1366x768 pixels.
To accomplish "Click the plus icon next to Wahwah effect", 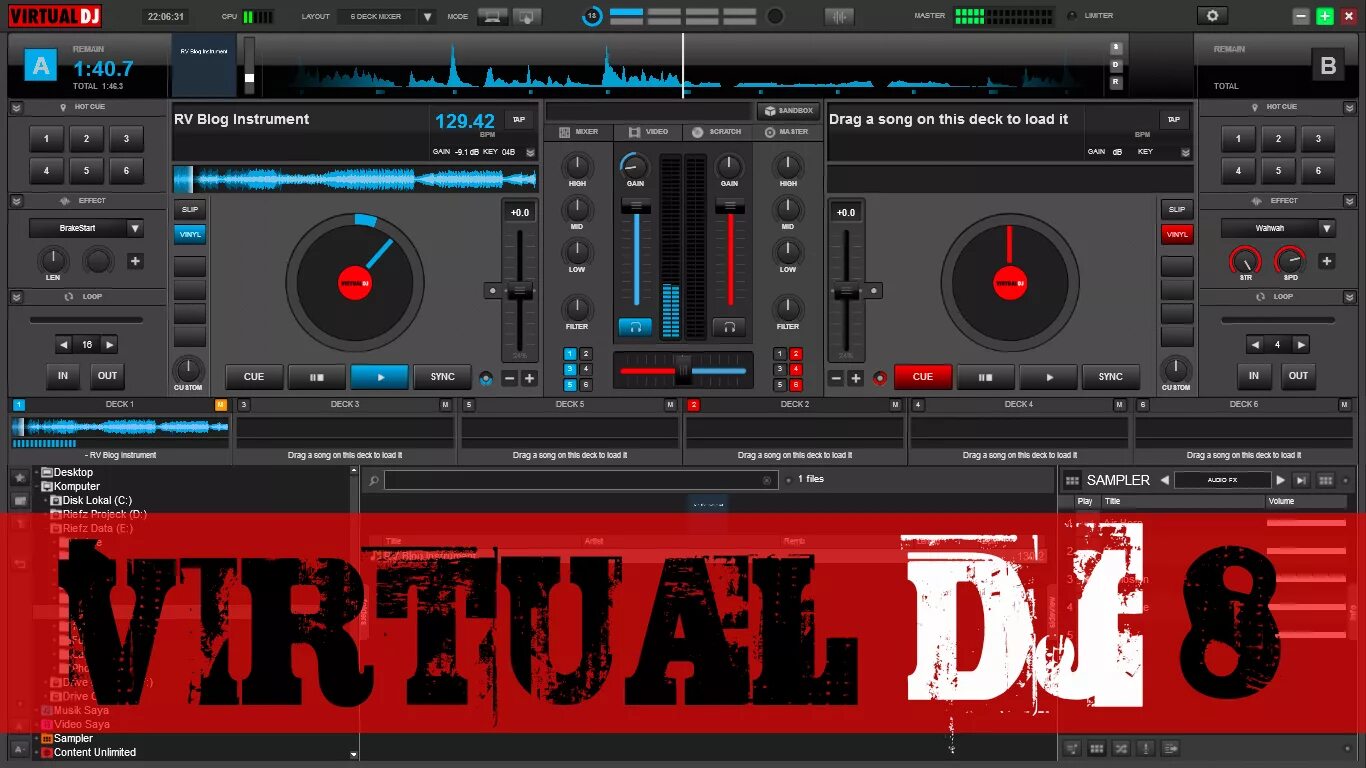I will coord(1326,262).
